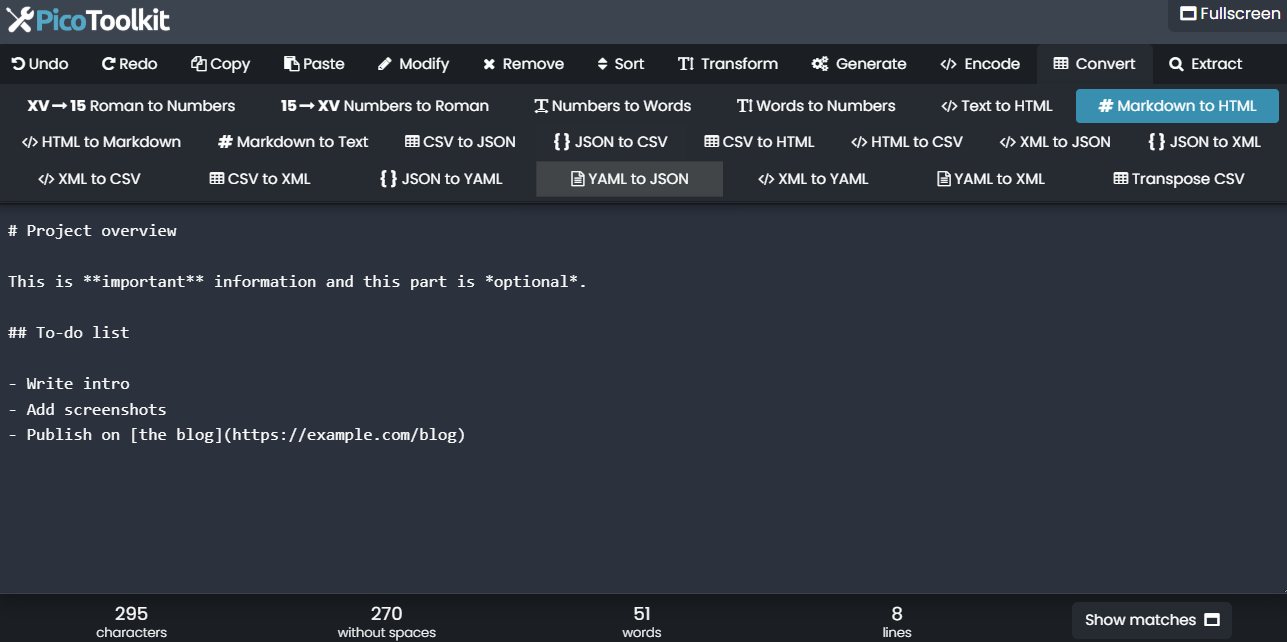Image resolution: width=1287 pixels, height=642 pixels.
Task: Open the Convert tab
Action: coord(1094,64)
